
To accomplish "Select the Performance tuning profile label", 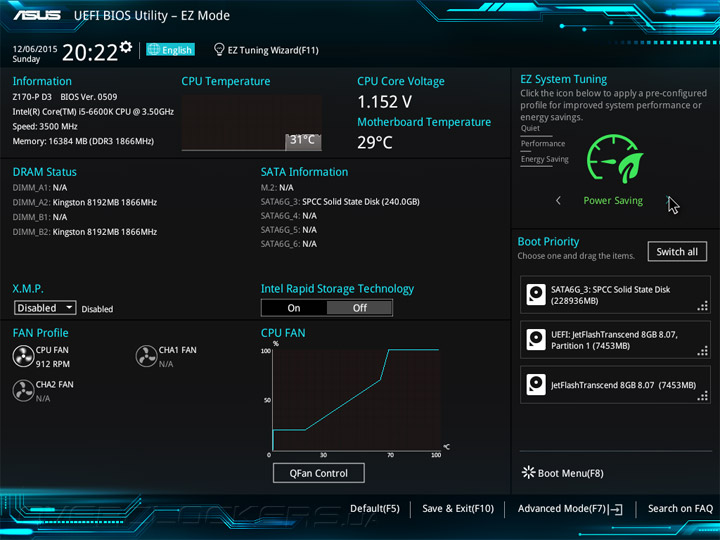I will (543, 144).
